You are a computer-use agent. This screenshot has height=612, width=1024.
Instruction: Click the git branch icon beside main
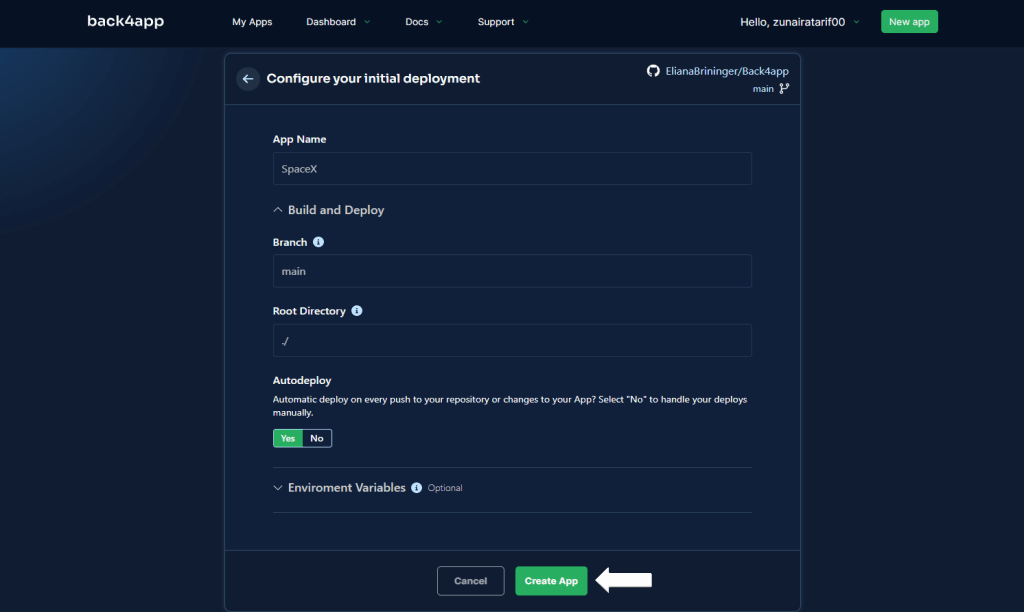click(784, 88)
